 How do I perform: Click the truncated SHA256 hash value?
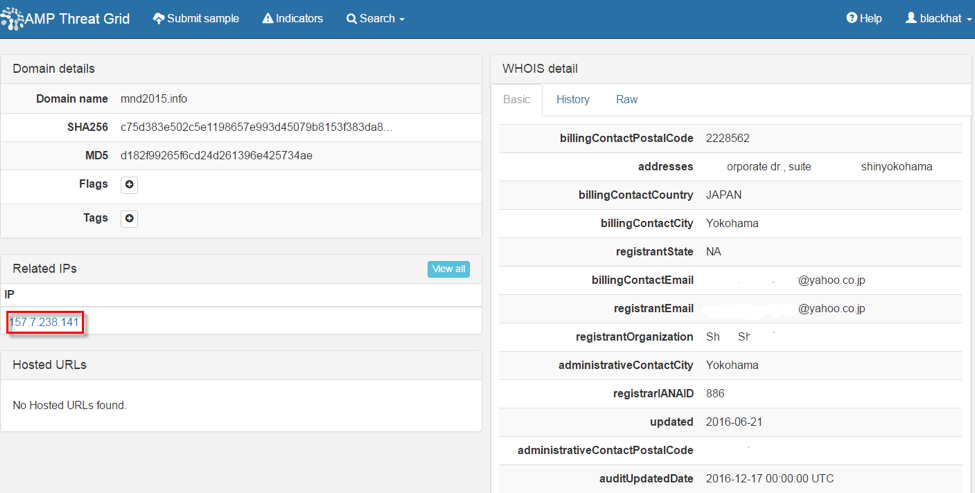pyautogui.click(x=256, y=128)
